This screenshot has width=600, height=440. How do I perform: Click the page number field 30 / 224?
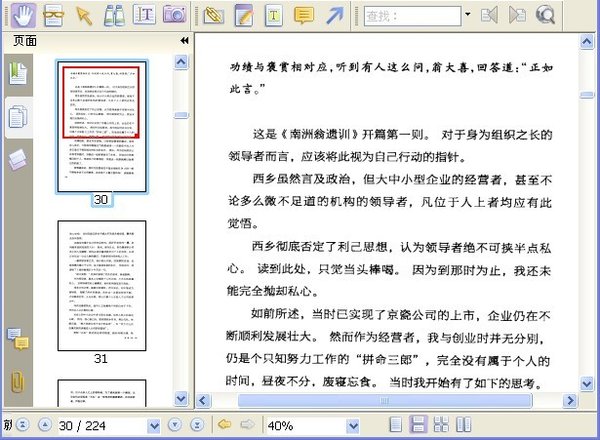click(x=102, y=425)
